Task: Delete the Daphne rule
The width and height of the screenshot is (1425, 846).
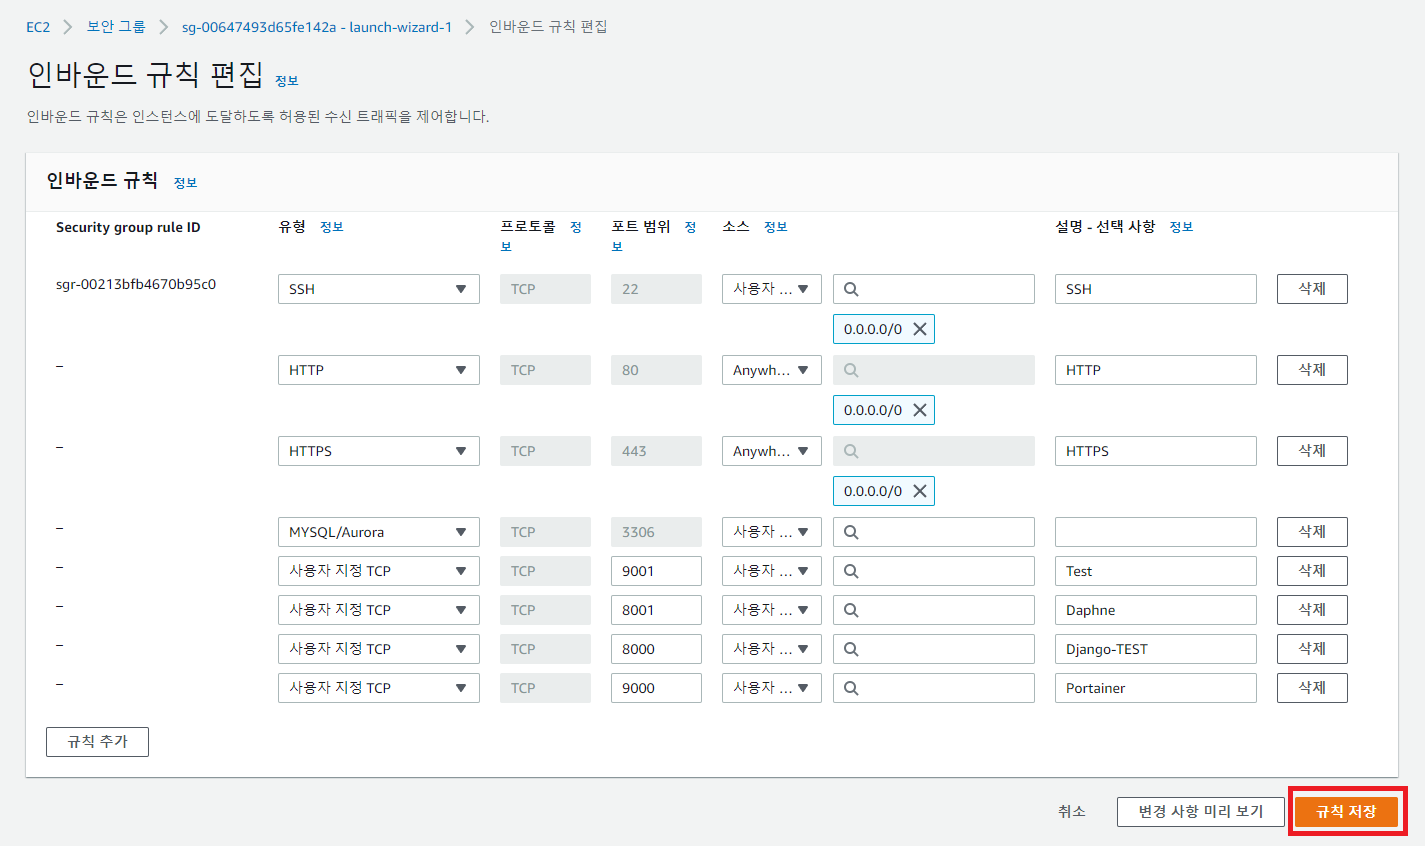Action: (x=1312, y=610)
